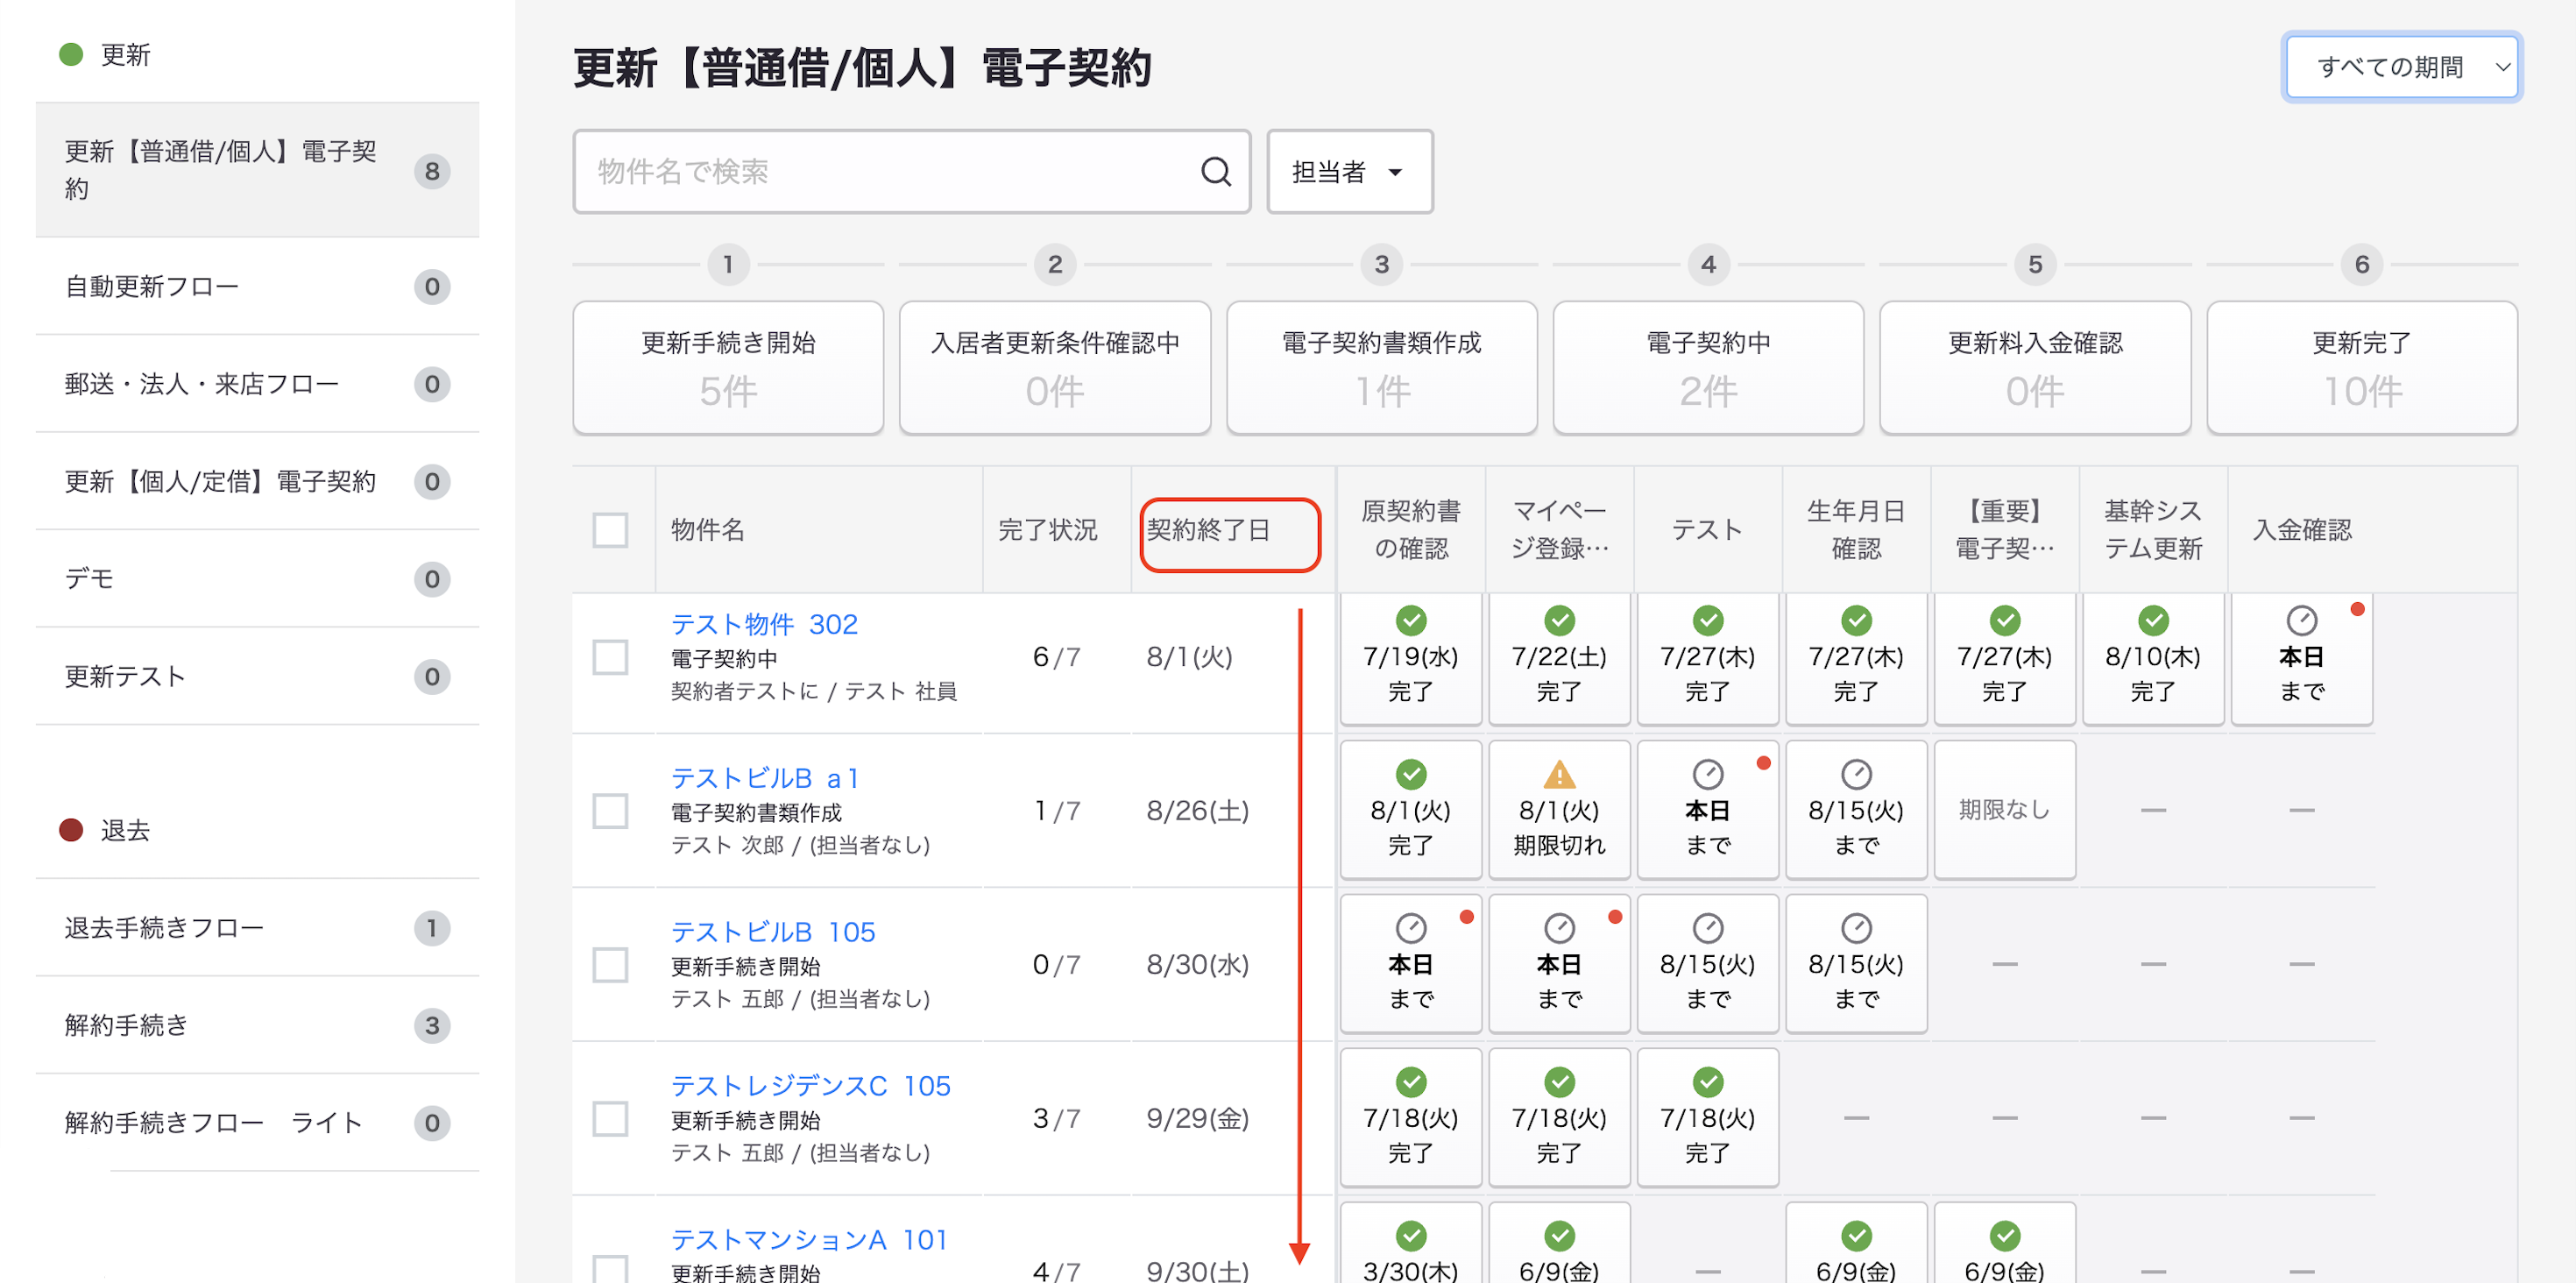This screenshot has width=2576, height=1283.
Task: Click green check in テスト column for テストレジデンスC 105
Action: point(1707,1082)
